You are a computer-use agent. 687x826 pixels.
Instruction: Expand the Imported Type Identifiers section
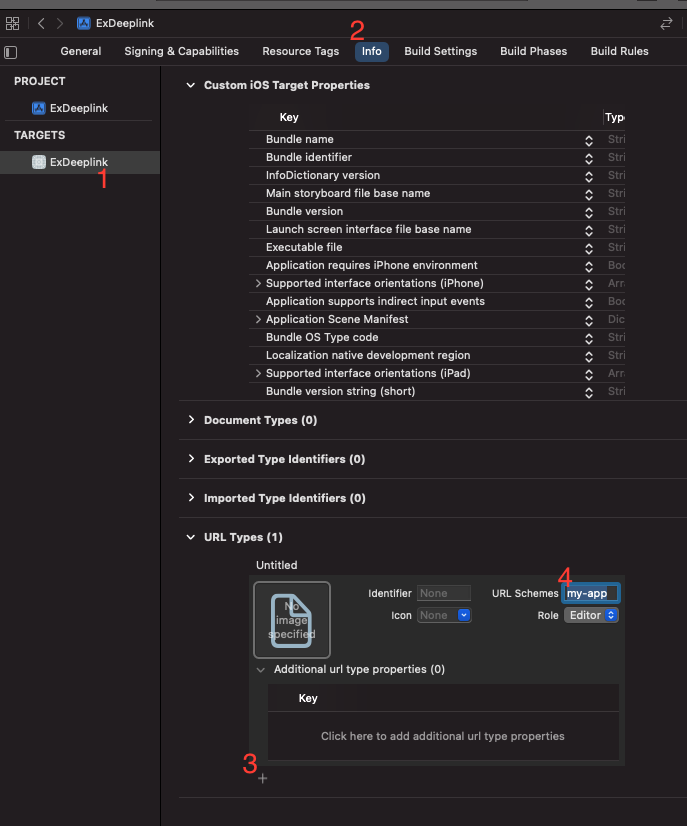coord(191,498)
